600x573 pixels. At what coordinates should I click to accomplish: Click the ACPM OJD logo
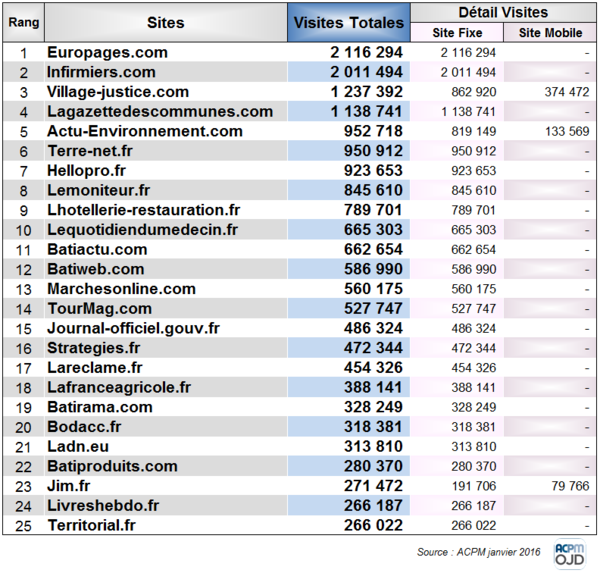coord(569,553)
